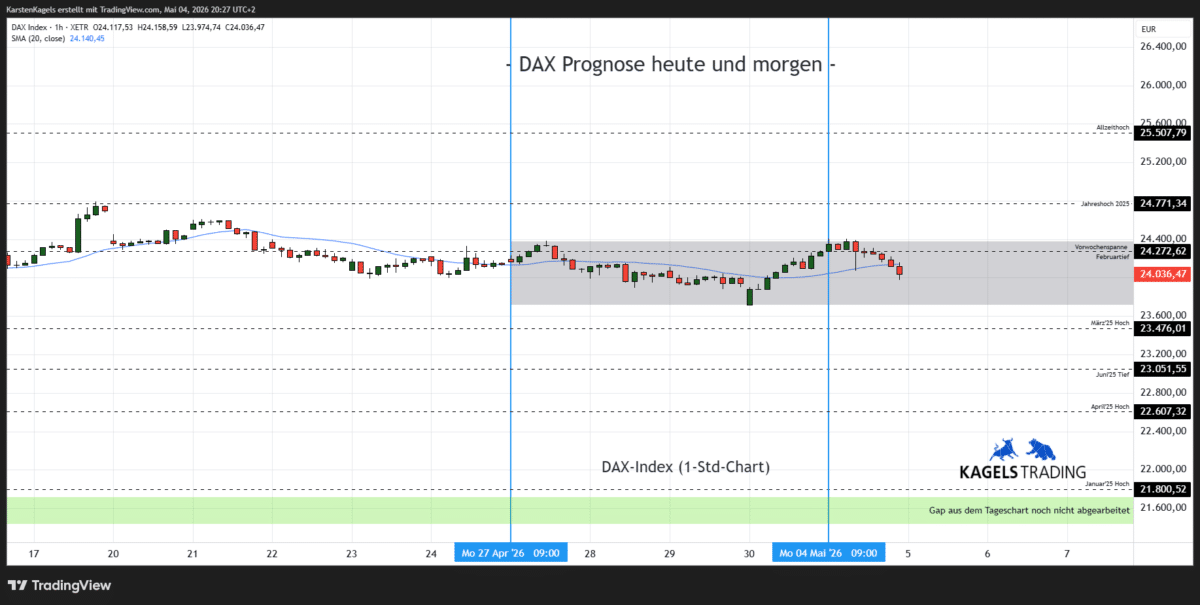Click the 21.600,00 price scale value
This screenshot has width=1200, height=605.
coord(1163,508)
